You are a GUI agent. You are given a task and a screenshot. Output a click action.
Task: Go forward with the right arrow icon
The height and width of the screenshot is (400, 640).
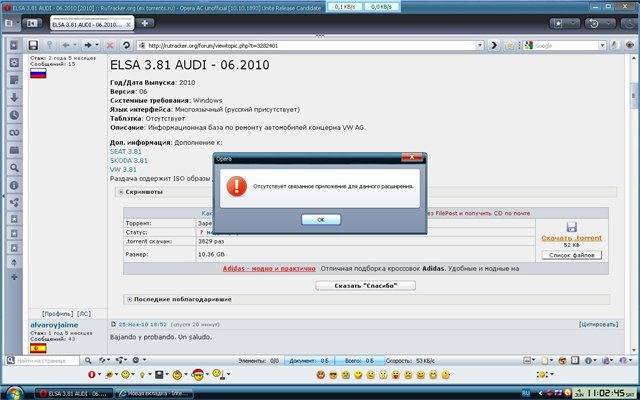tap(88, 45)
